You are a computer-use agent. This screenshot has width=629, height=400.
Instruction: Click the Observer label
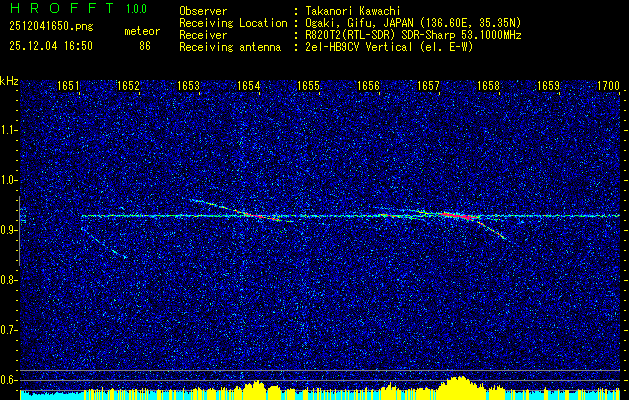[203, 11]
